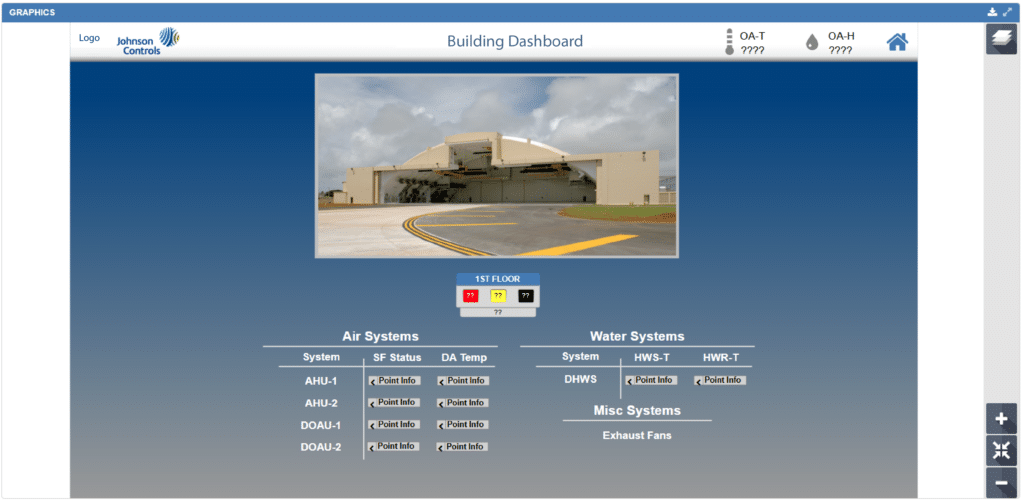Click the red status box on 1st Floor
The height and width of the screenshot is (502, 1024).
coord(470,296)
